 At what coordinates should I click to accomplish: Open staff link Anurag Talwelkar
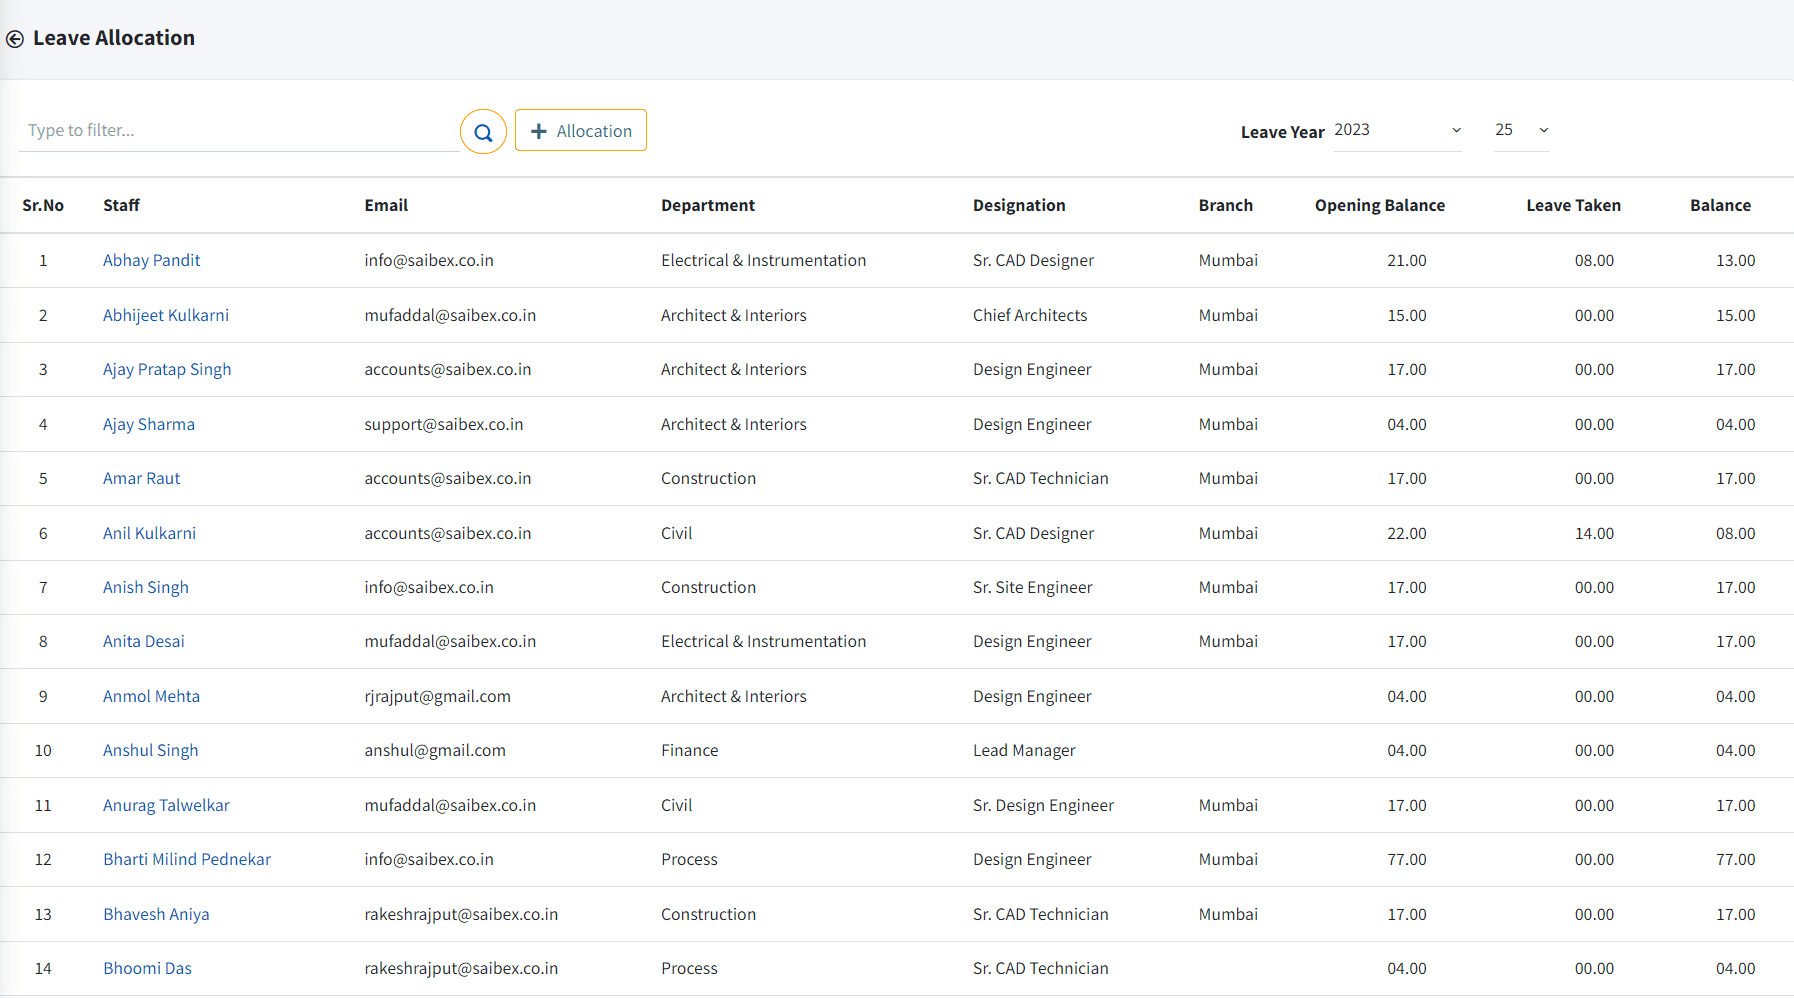(x=166, y=805)
